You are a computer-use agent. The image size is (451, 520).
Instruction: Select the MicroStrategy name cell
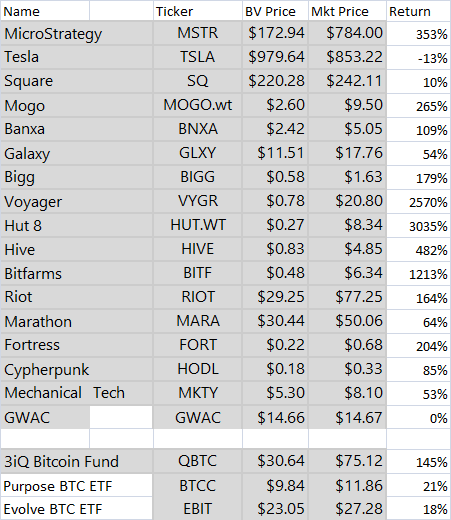(x=77, y=33)
